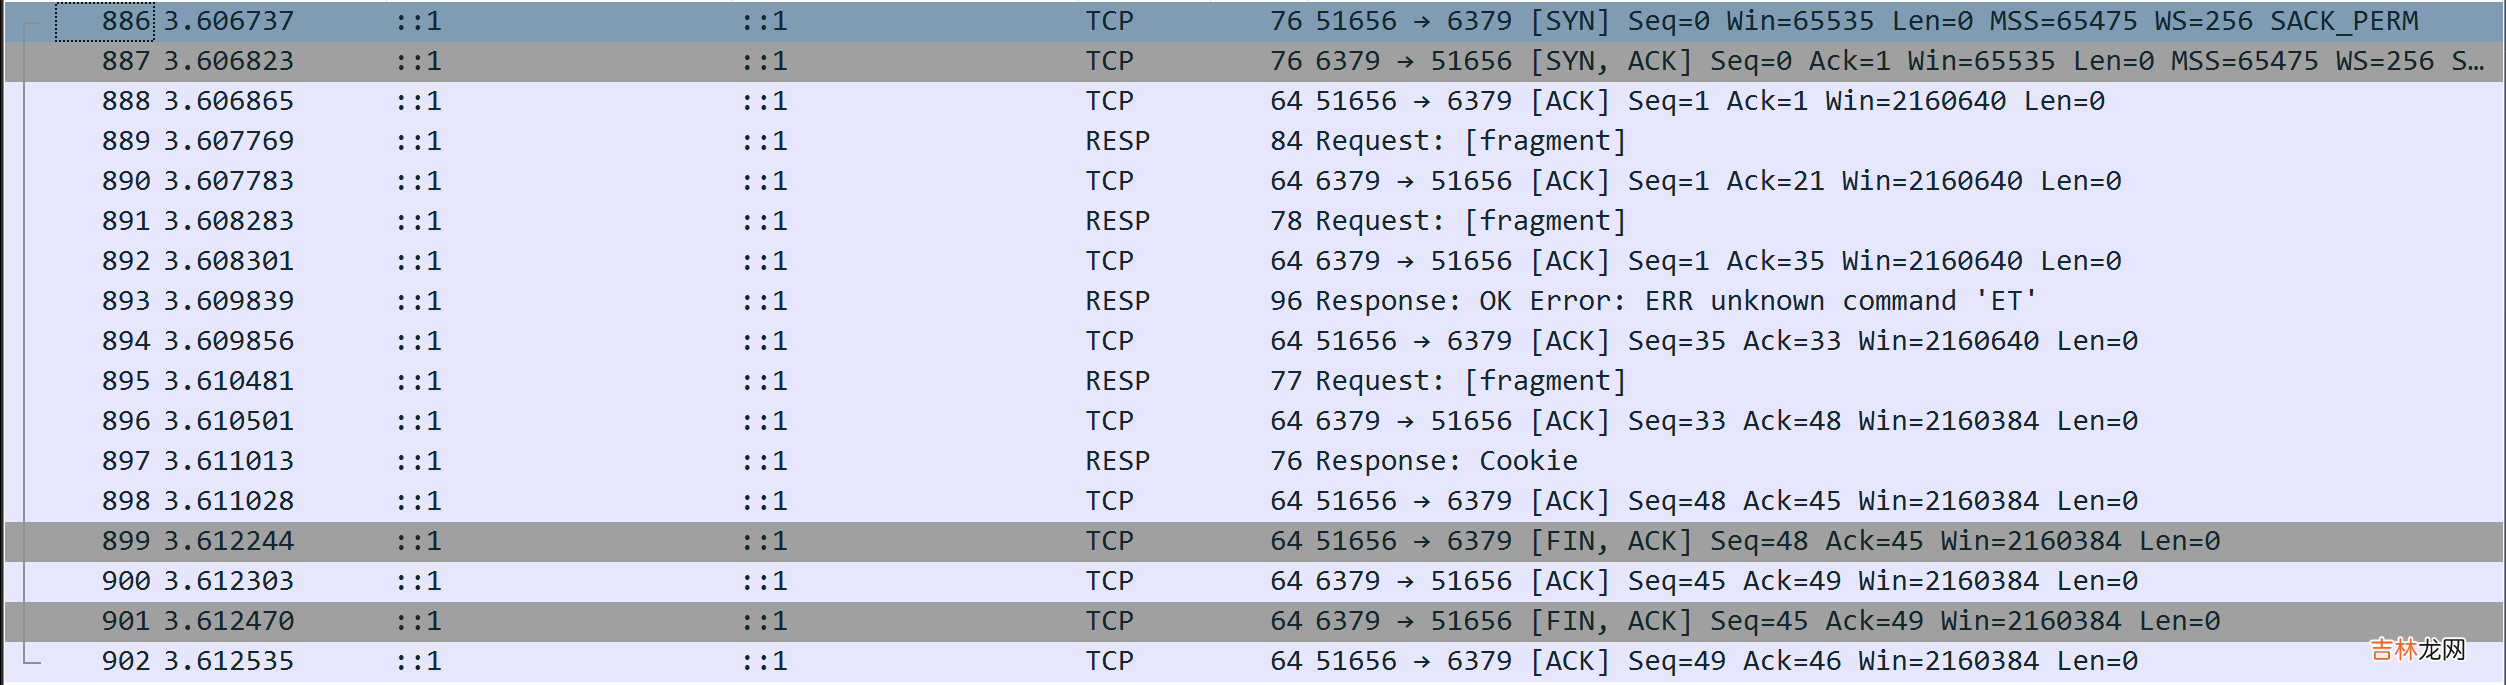Select the ERR unknown command 'ET' response
Screen dimensions: 2506x685
[x=1675, y=301]
